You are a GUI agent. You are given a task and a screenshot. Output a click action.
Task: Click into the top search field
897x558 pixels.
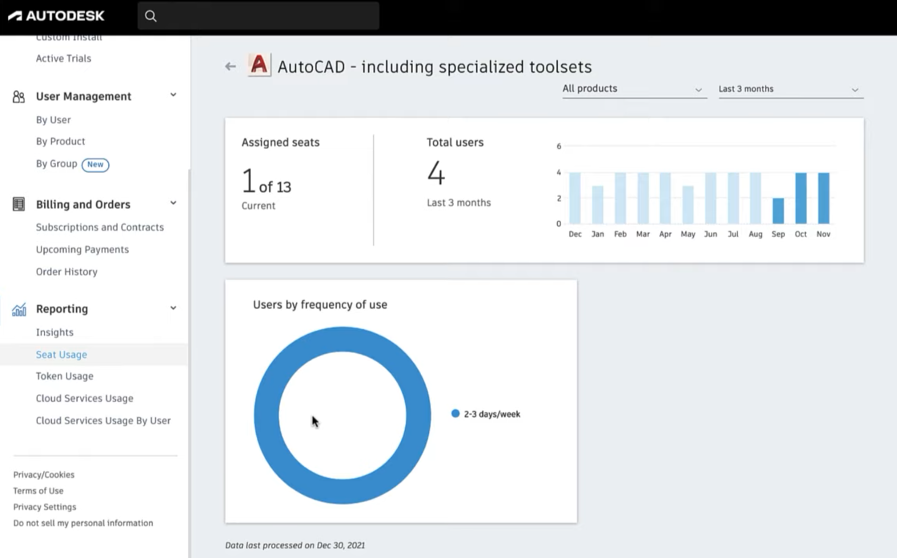coord(258,16)
